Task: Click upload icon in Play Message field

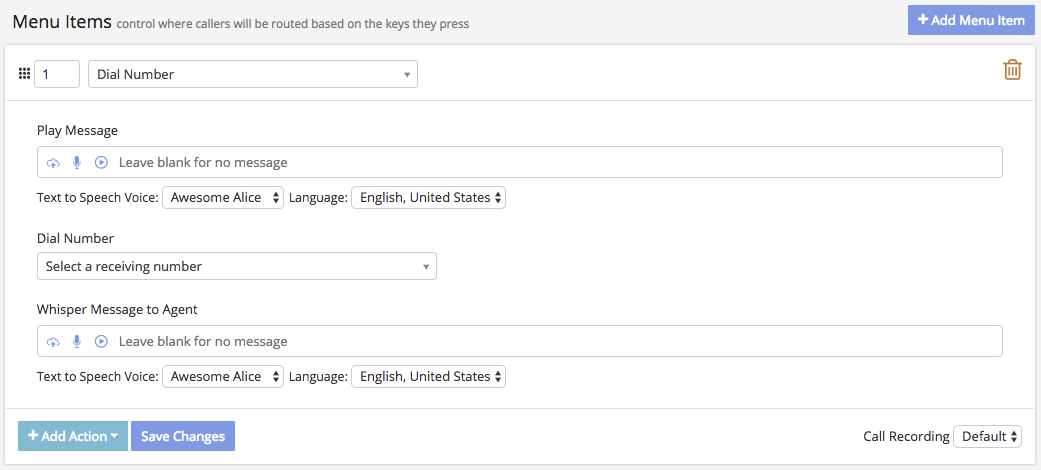Action: 53,163
